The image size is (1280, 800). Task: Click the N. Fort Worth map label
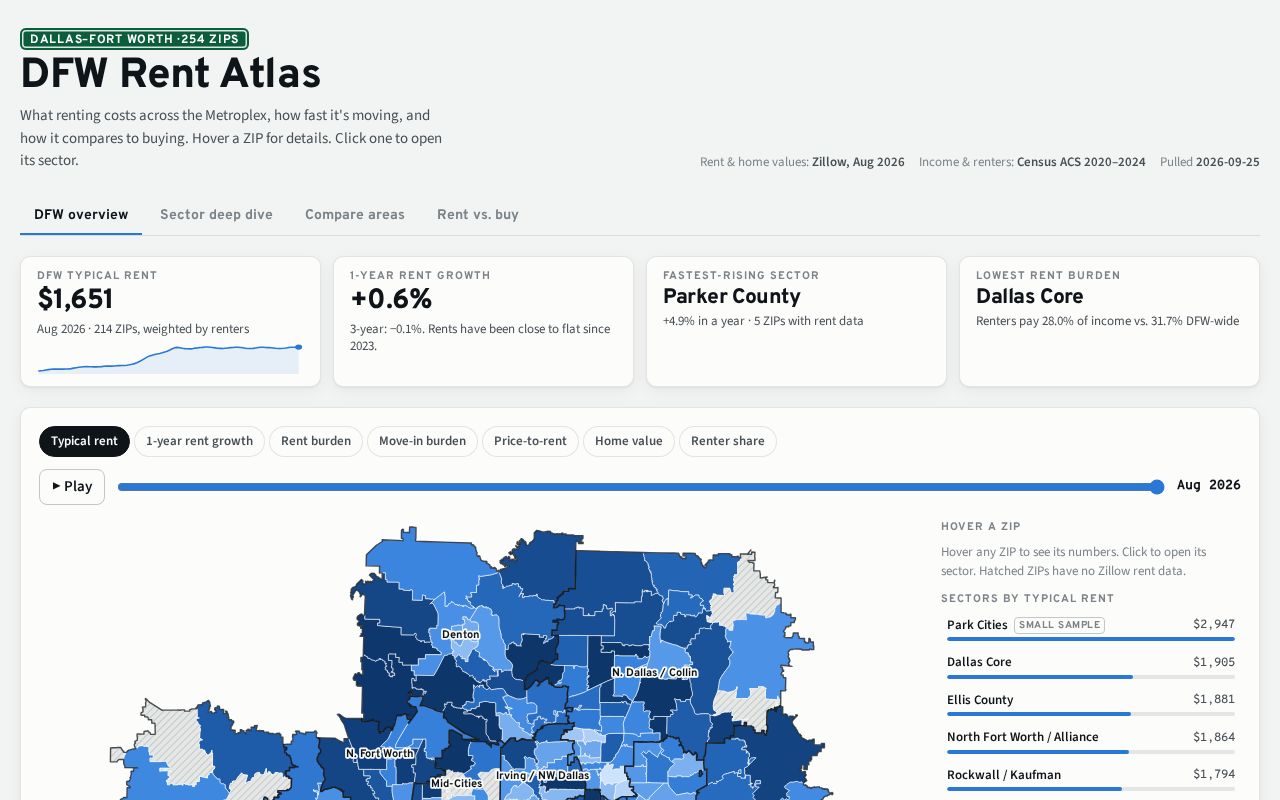(379, 753)
